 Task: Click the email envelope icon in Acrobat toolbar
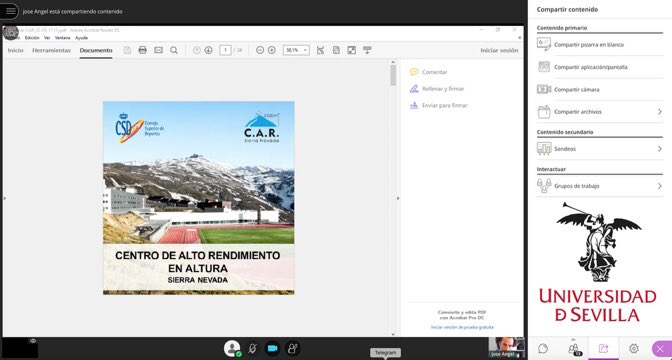(159, 50)
